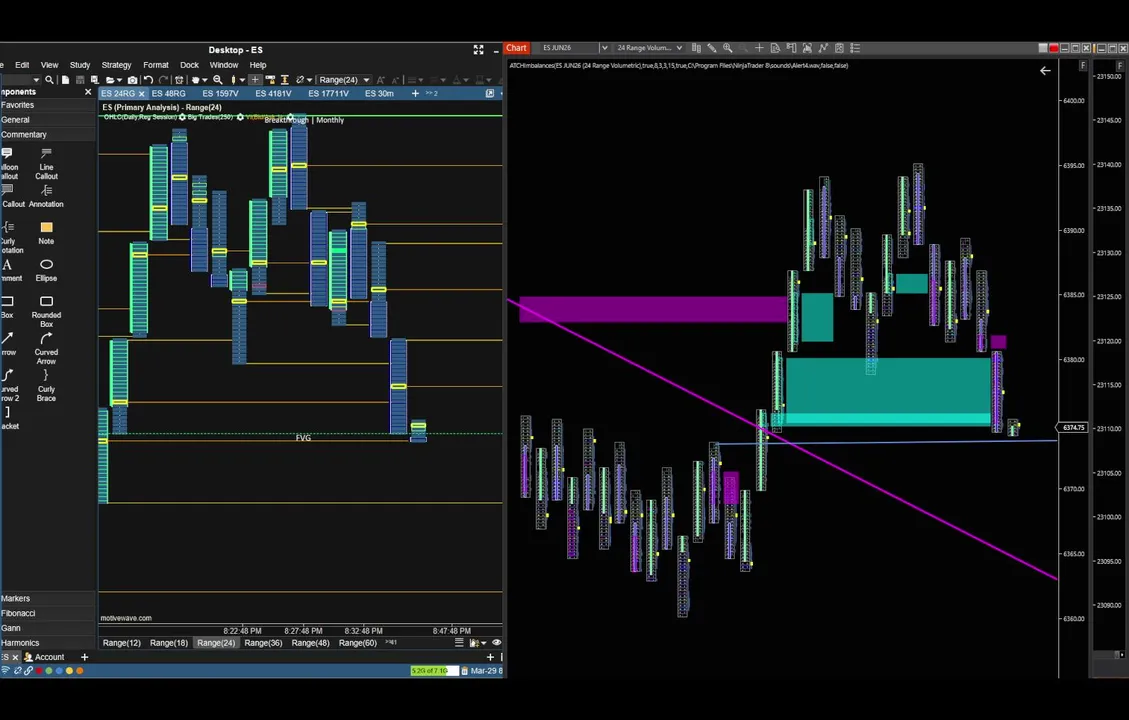Click the alarm clock alert icon in toolbar
Viewport: 1129px width, 720px height.
point(179,80)
